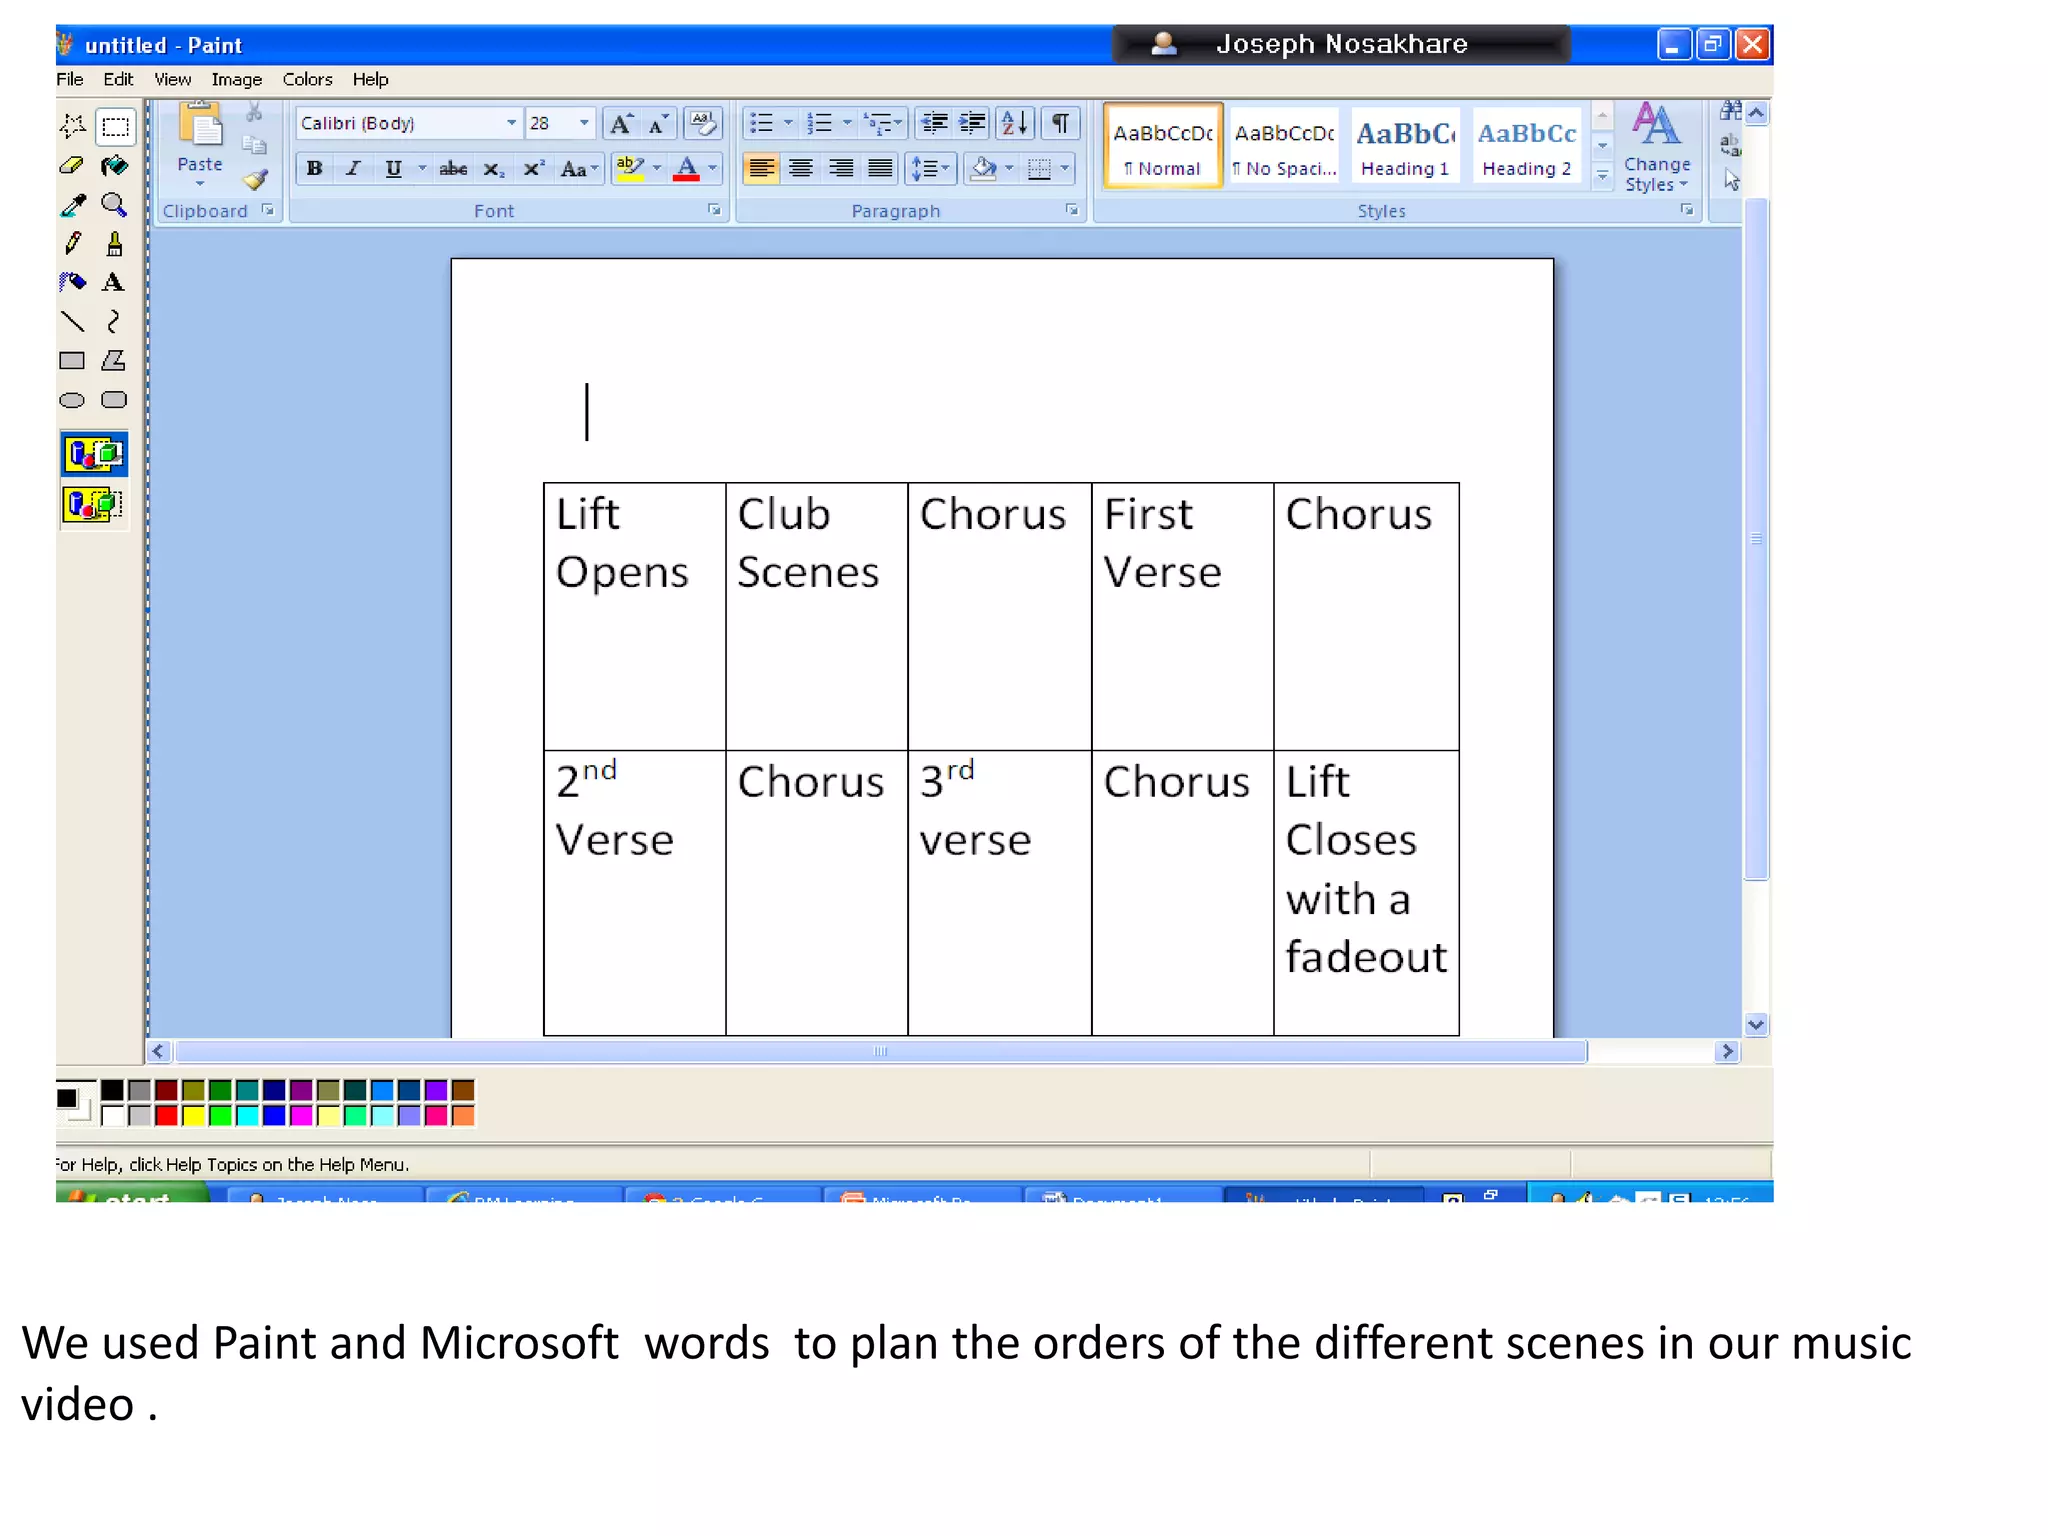Toggle Underline formatting
Screen dimensions: 2048x1536
393,169
